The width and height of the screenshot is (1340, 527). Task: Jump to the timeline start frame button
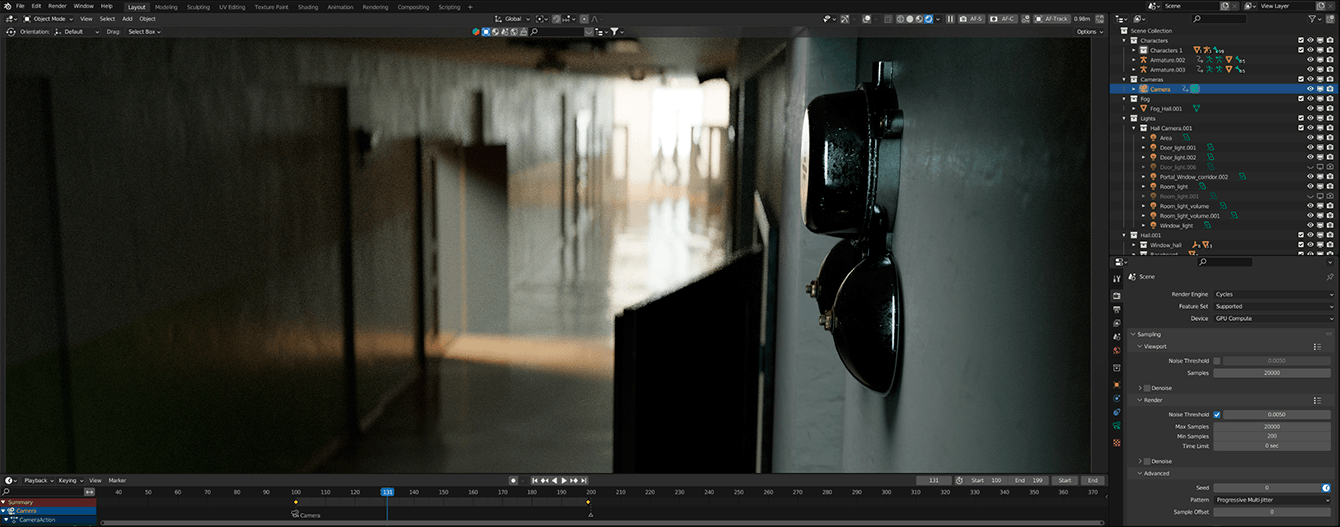coord(535,480)
